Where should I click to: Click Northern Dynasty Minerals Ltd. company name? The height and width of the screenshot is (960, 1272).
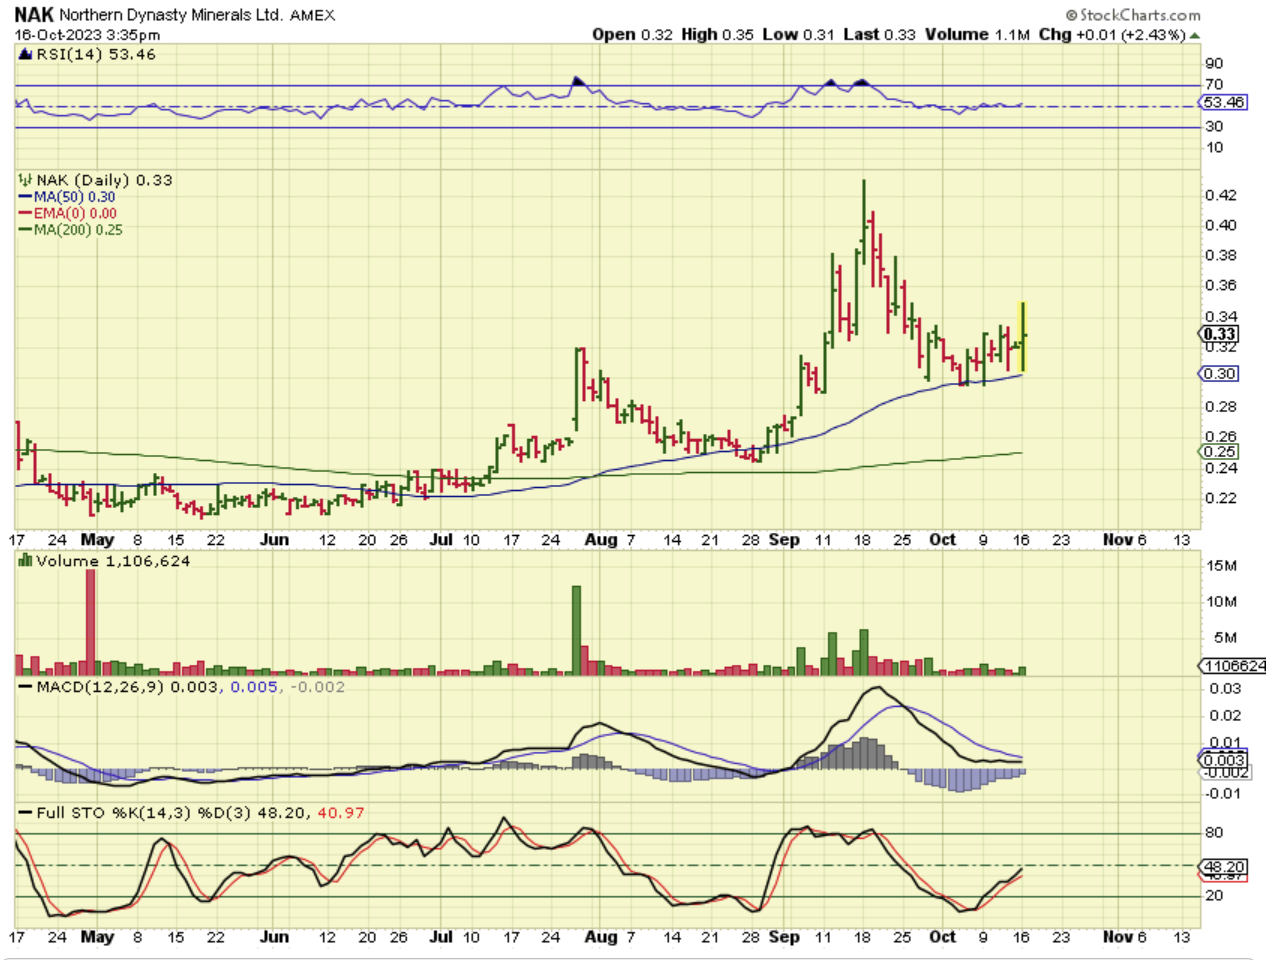pos(170,15)
